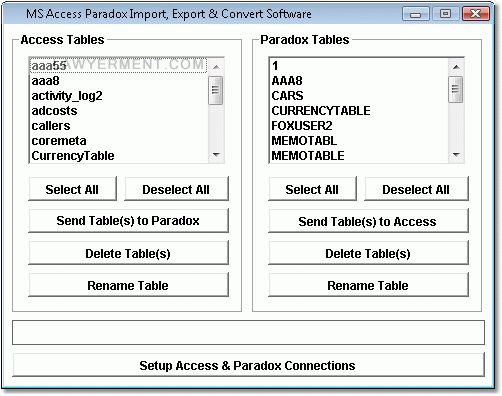This screenshot has height=396, width=502.
Task: Click Paradox list scrollbar down arrow
Action: 456,154
